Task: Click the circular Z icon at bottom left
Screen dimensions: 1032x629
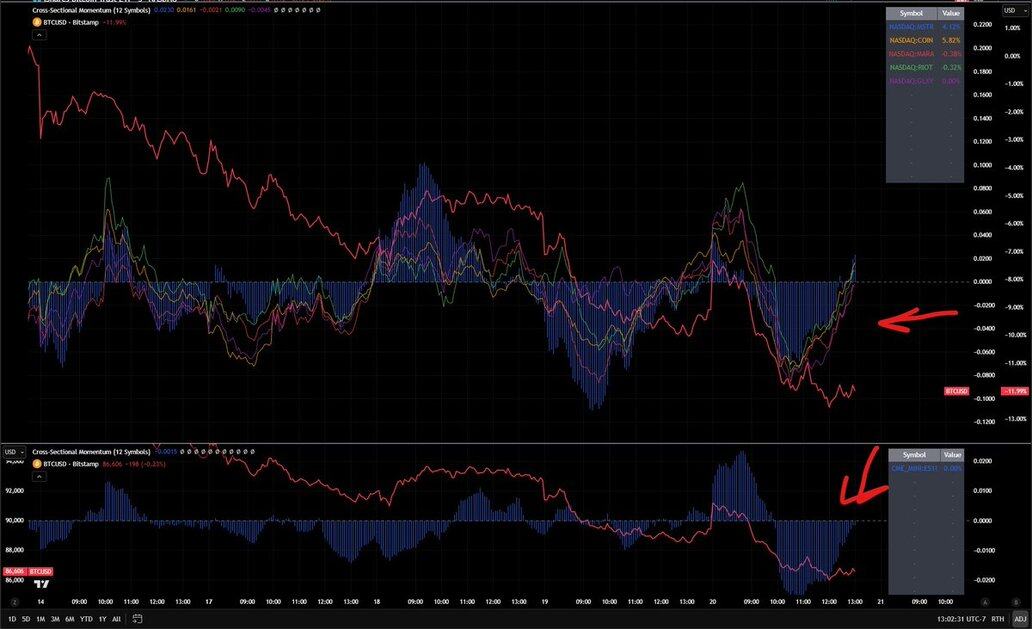Action: 15,602
